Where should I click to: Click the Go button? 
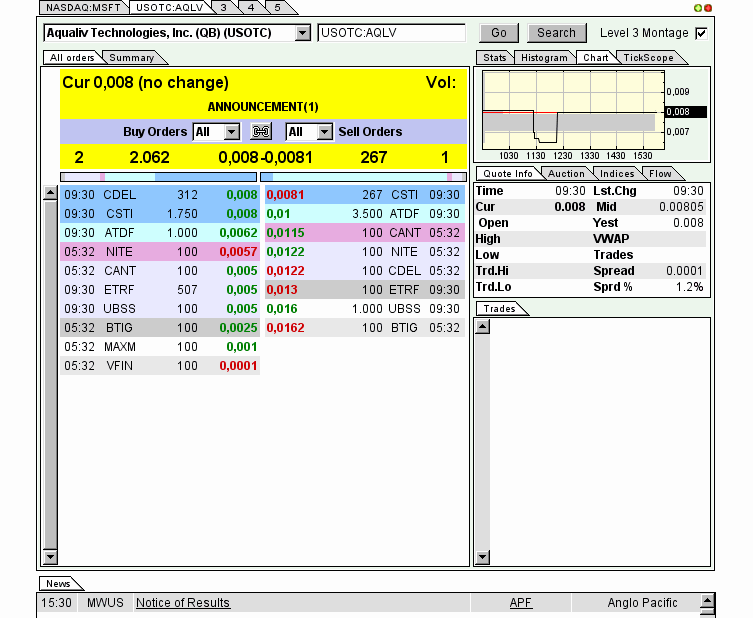tap(498, 33)
